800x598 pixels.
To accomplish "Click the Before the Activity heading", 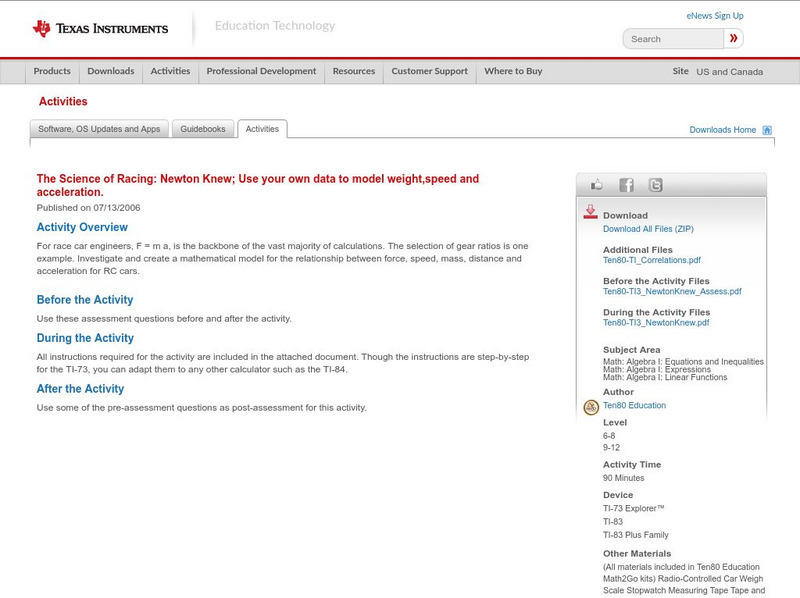I will [85, 300].
